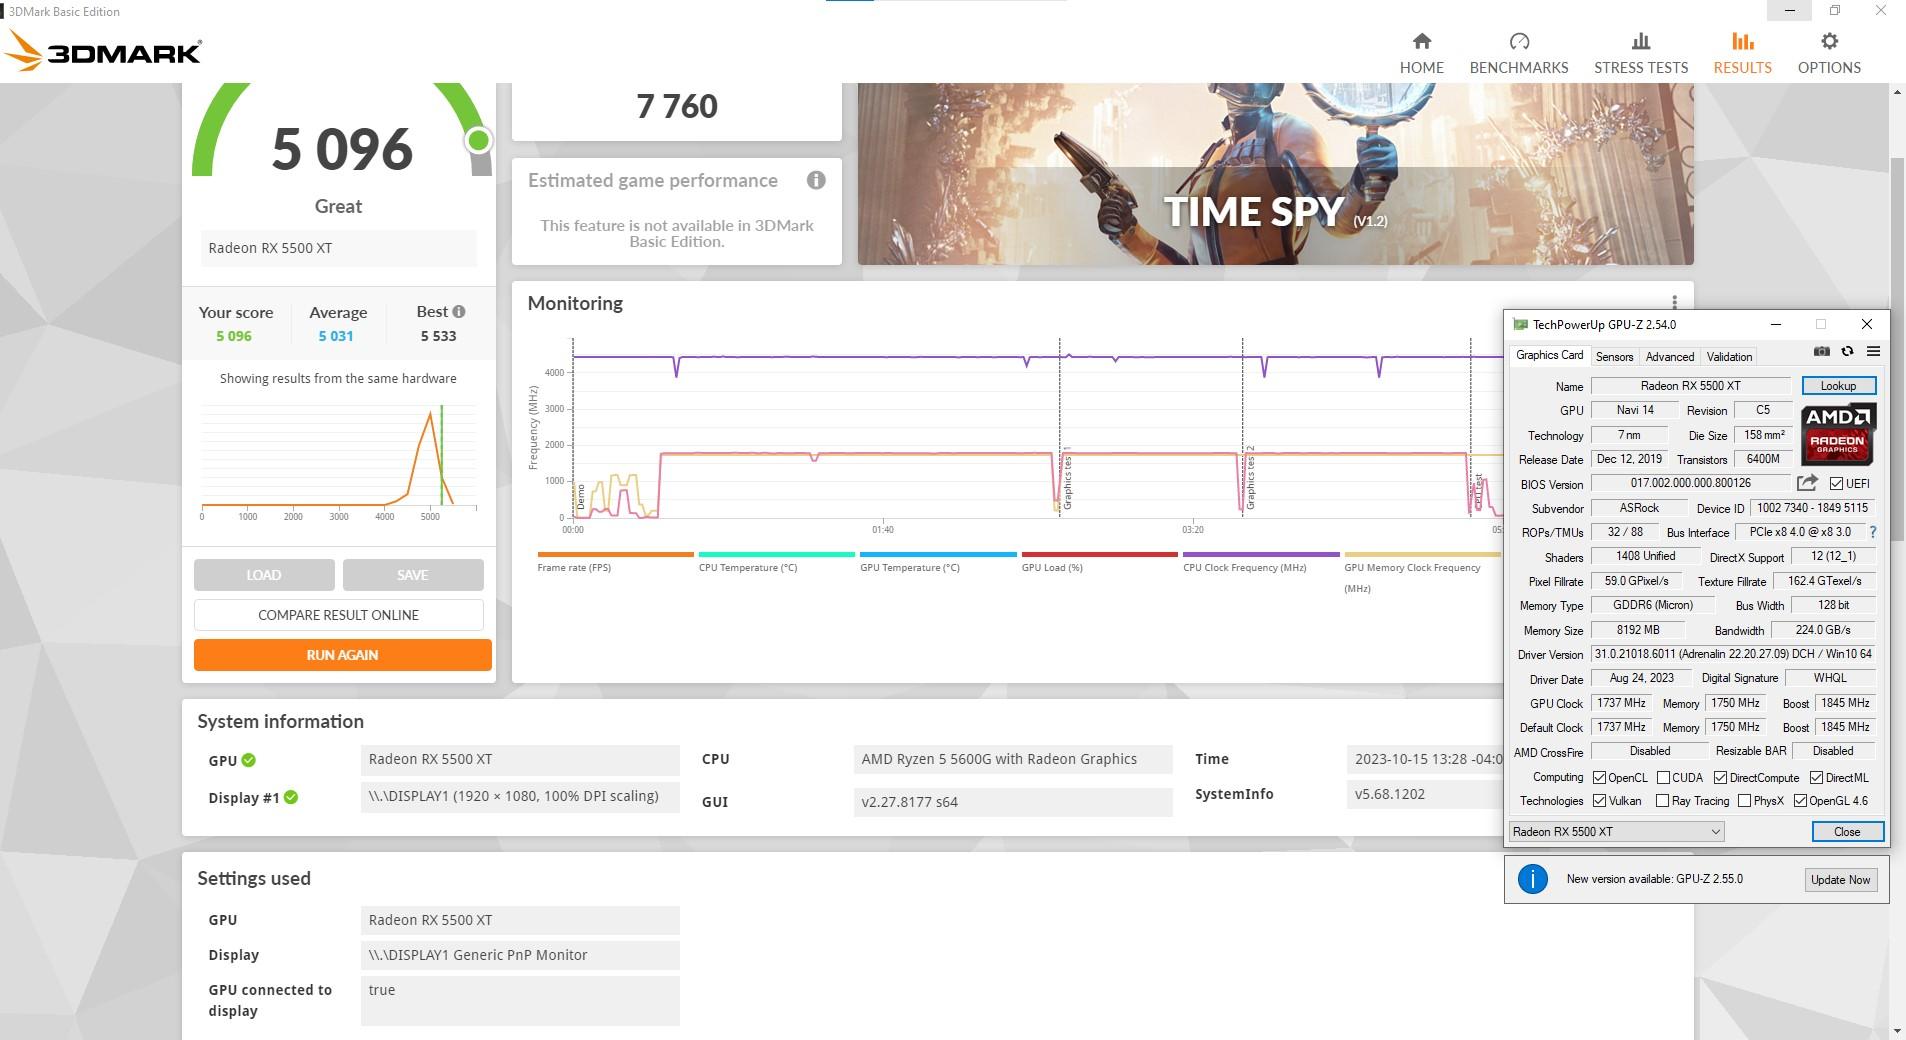The width and height of the screenshot is (1906, 1040).
Task: Click Close button in GPU-Z
Action: point(1847,832)
